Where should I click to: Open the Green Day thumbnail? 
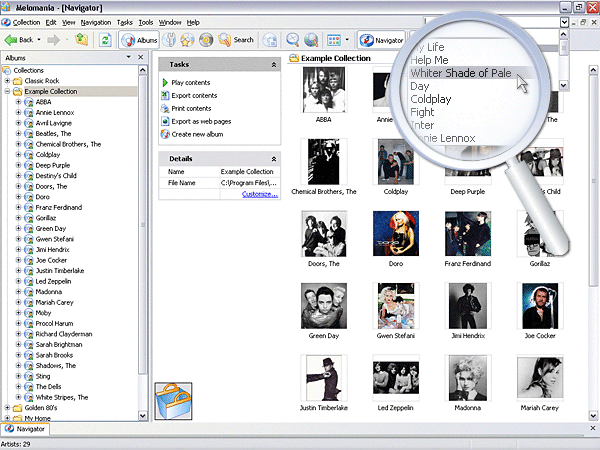coord(324,306)
